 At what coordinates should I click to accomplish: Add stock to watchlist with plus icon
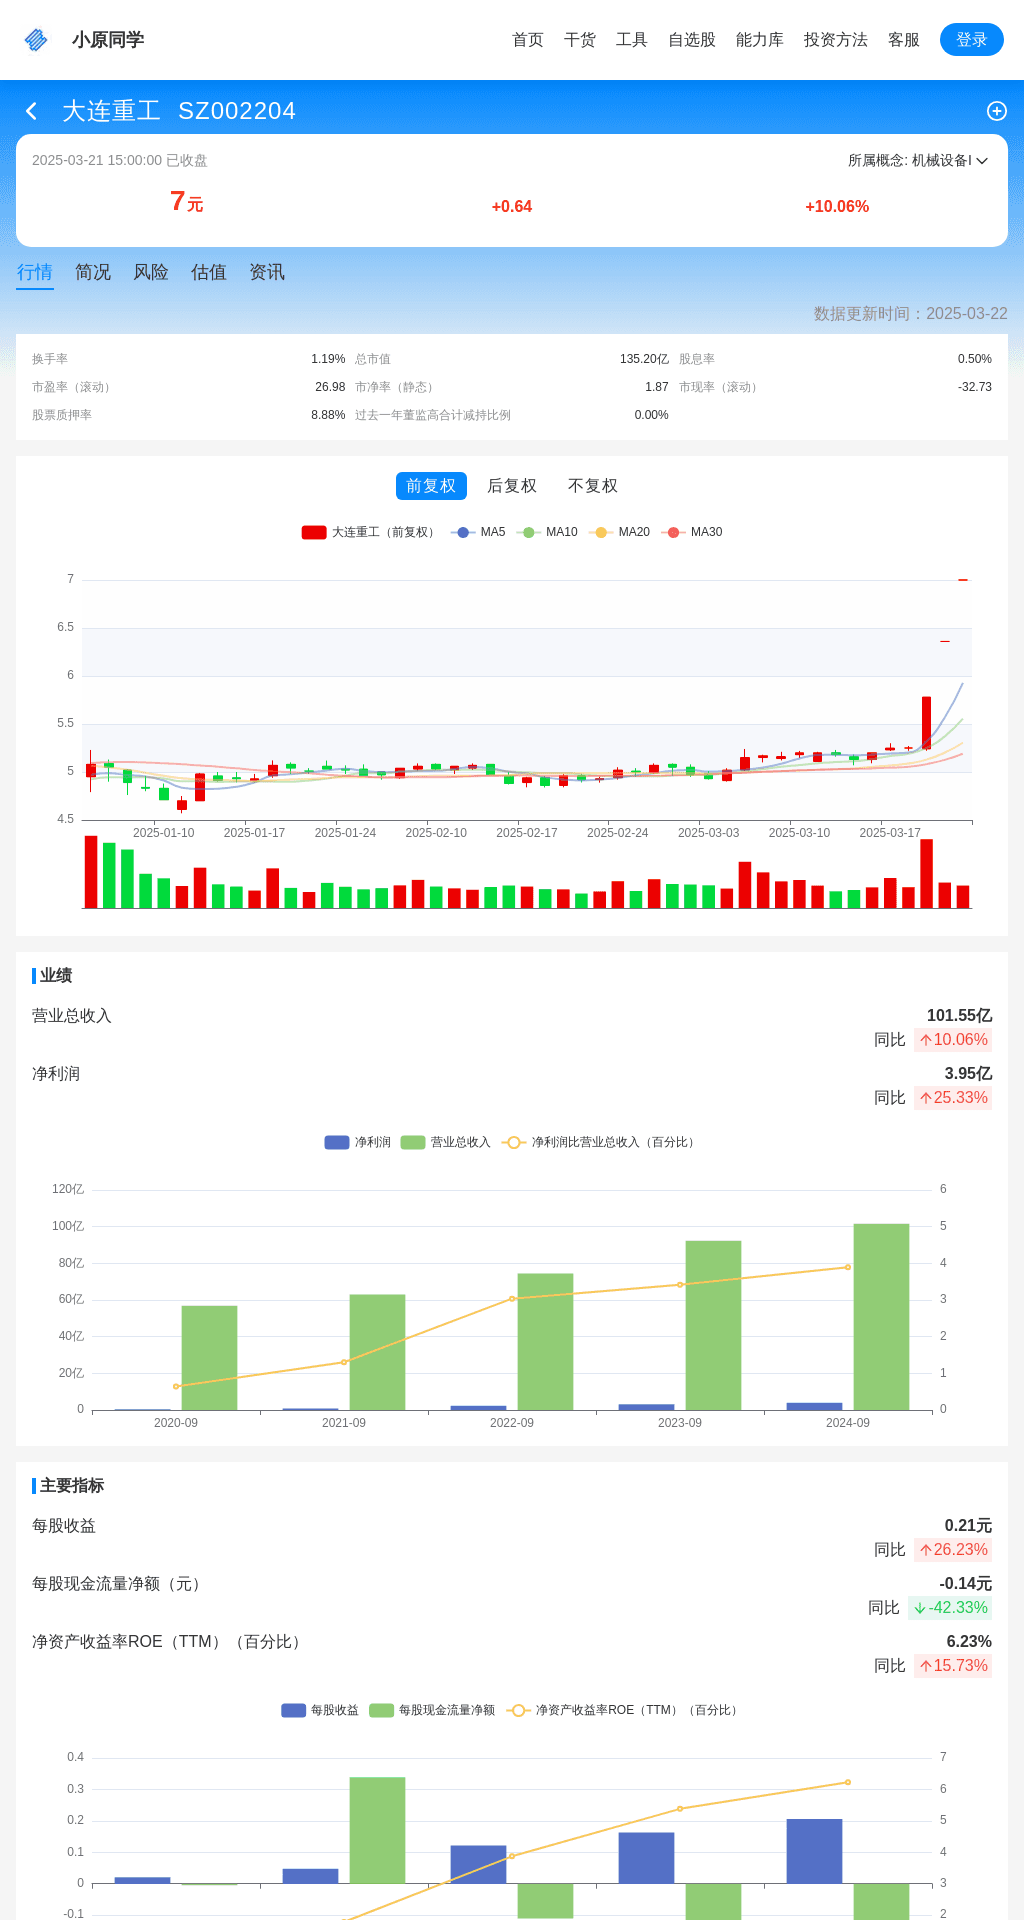pos(996,111)
